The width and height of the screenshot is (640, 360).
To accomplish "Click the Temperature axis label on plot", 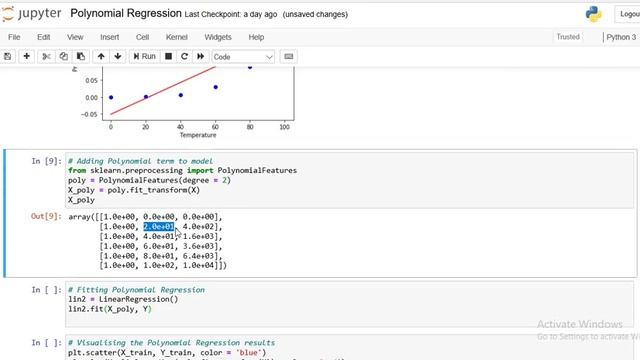I will (198, 135).
